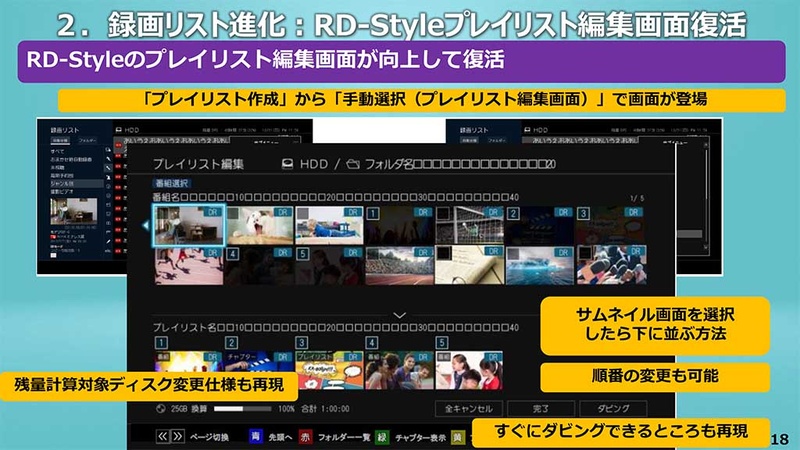Select the プレイリスト comic thumbnail in playlist row
This screenshot has width=800, height=450.
pyautogui.click(x=329, y=370)
